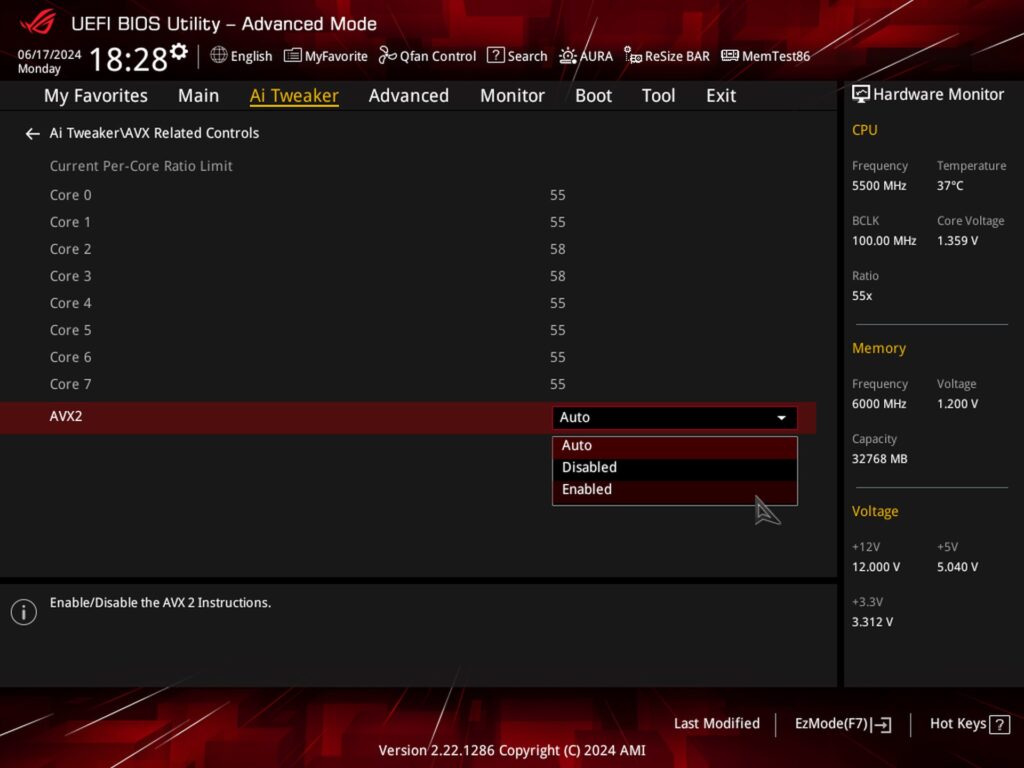Click Core 7 ratio value 55
Screen dimensions: 1024x768
(557, 385)
